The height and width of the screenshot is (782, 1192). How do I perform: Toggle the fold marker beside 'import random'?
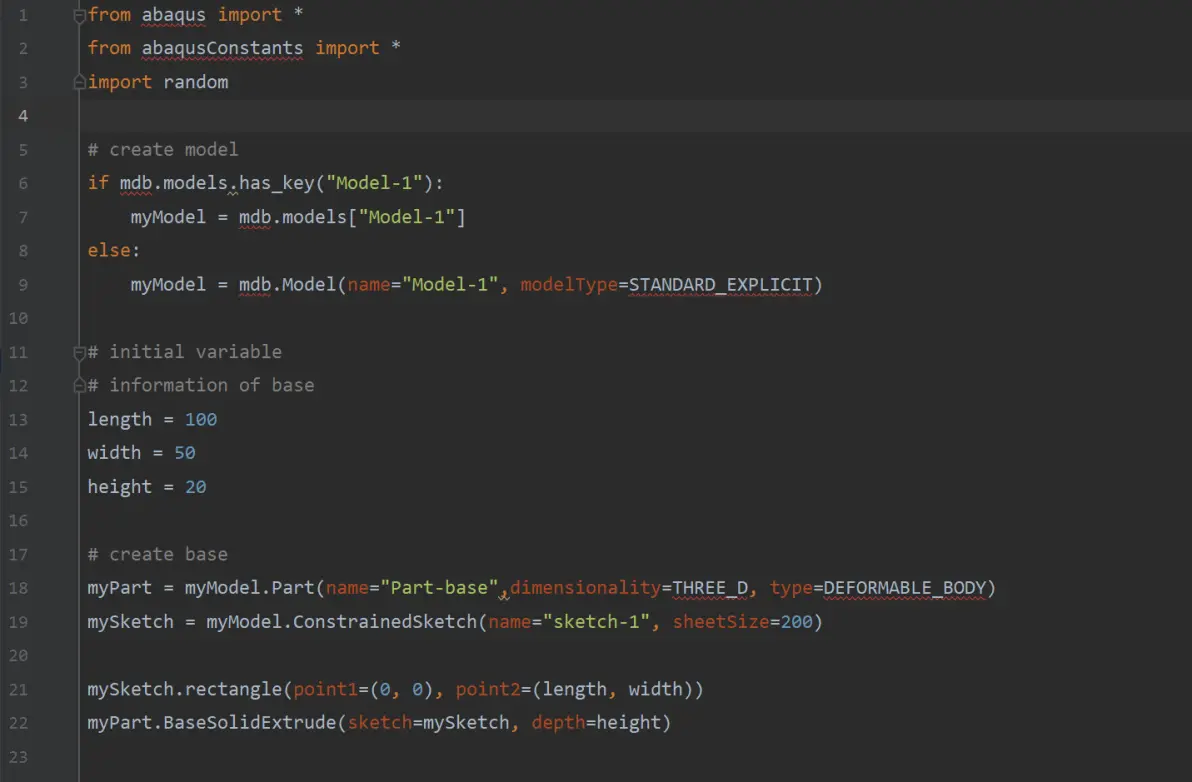click(x=79, y=82)
